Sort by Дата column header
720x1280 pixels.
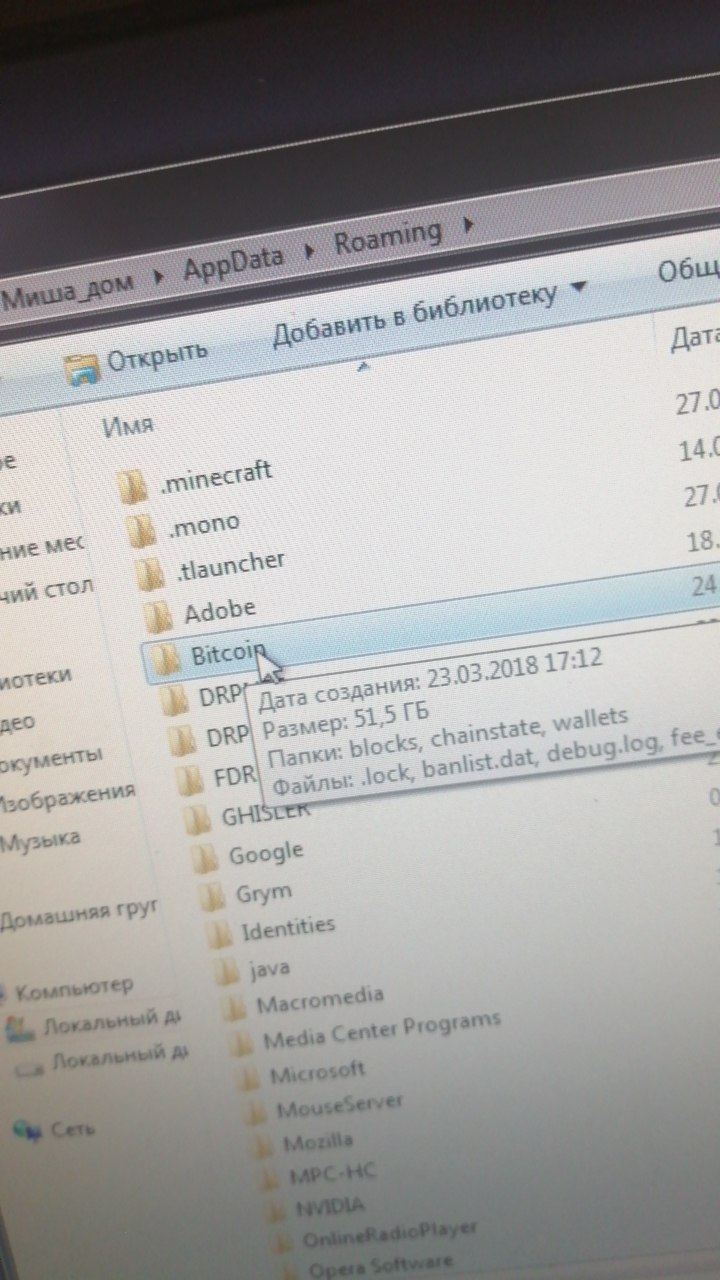click(x=695, y=337)
